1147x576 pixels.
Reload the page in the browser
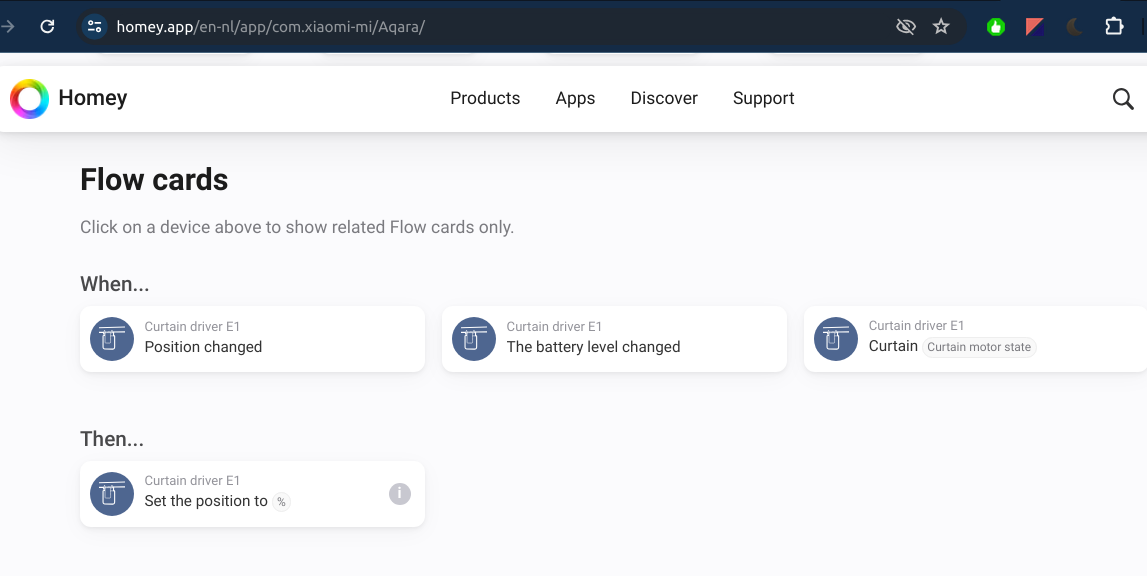pos(47,27)
